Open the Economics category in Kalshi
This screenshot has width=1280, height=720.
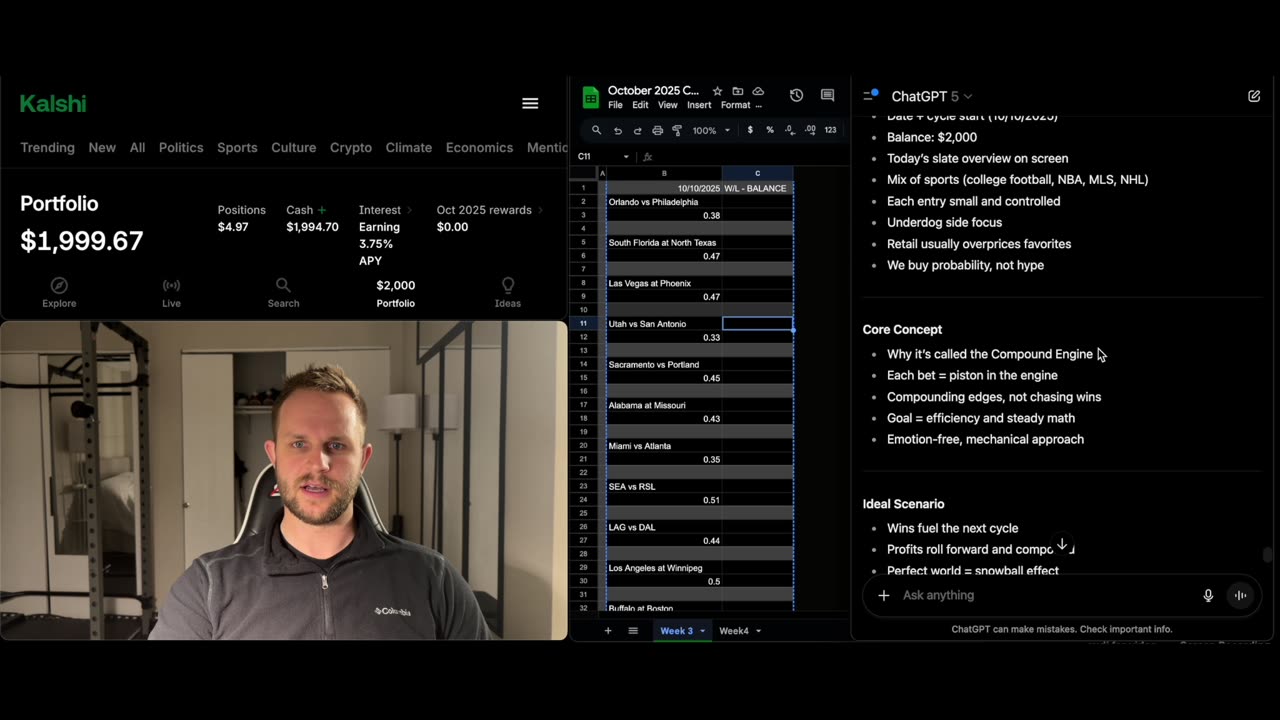pyautogui.click(x=479, y=147)
